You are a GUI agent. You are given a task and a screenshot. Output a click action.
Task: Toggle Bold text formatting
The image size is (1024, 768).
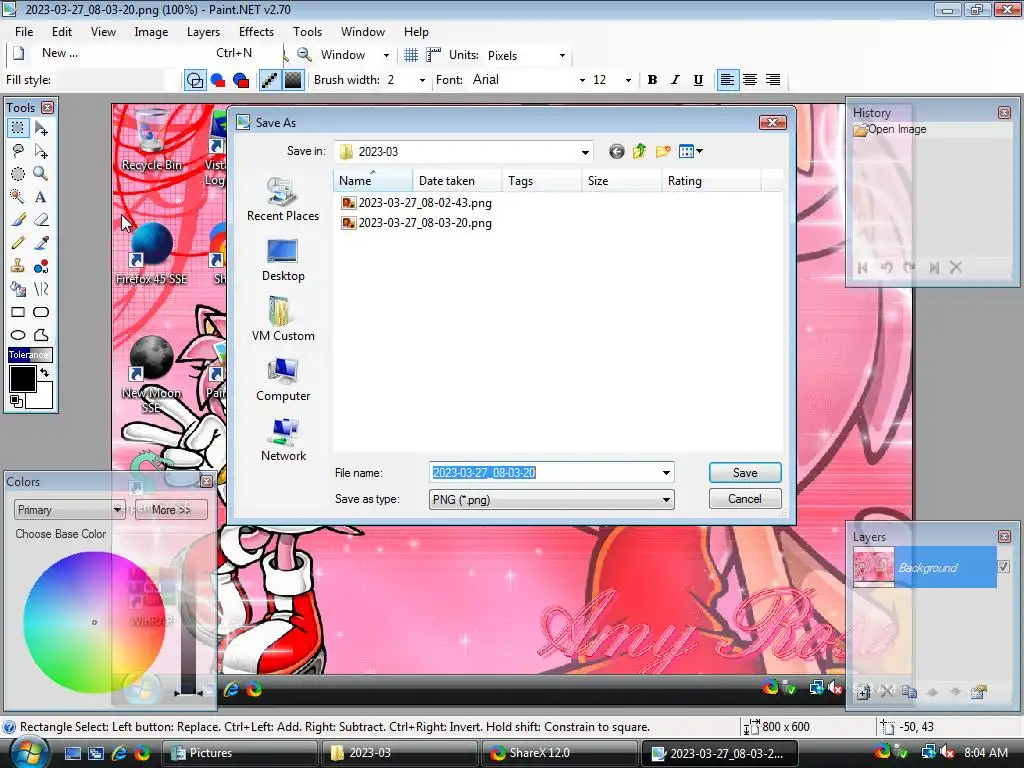click(x=652, y=80)
